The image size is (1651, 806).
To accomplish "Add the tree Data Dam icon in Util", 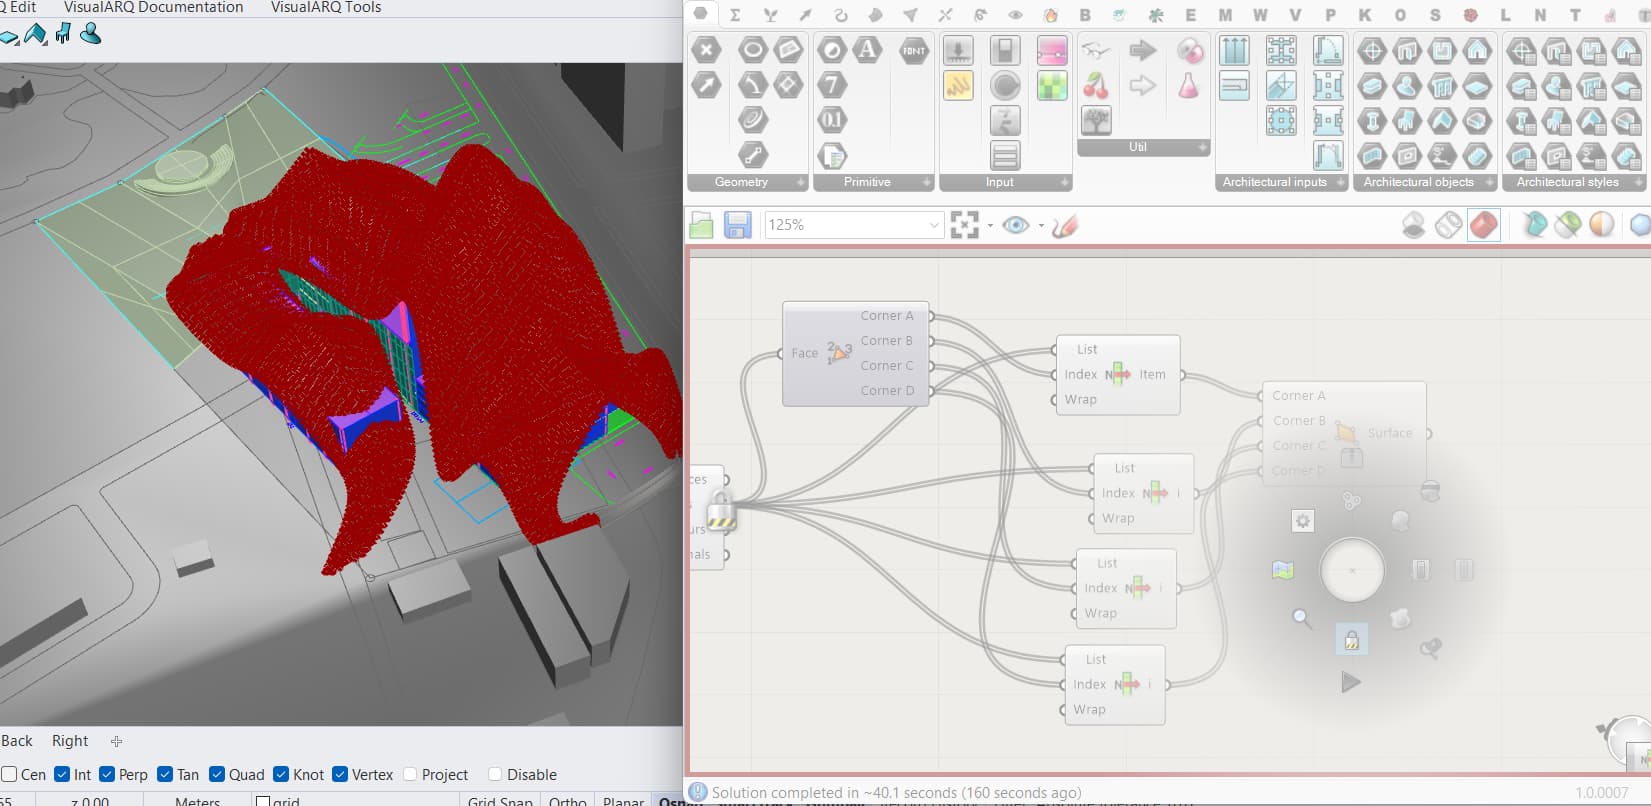I will pos(1096,121).
